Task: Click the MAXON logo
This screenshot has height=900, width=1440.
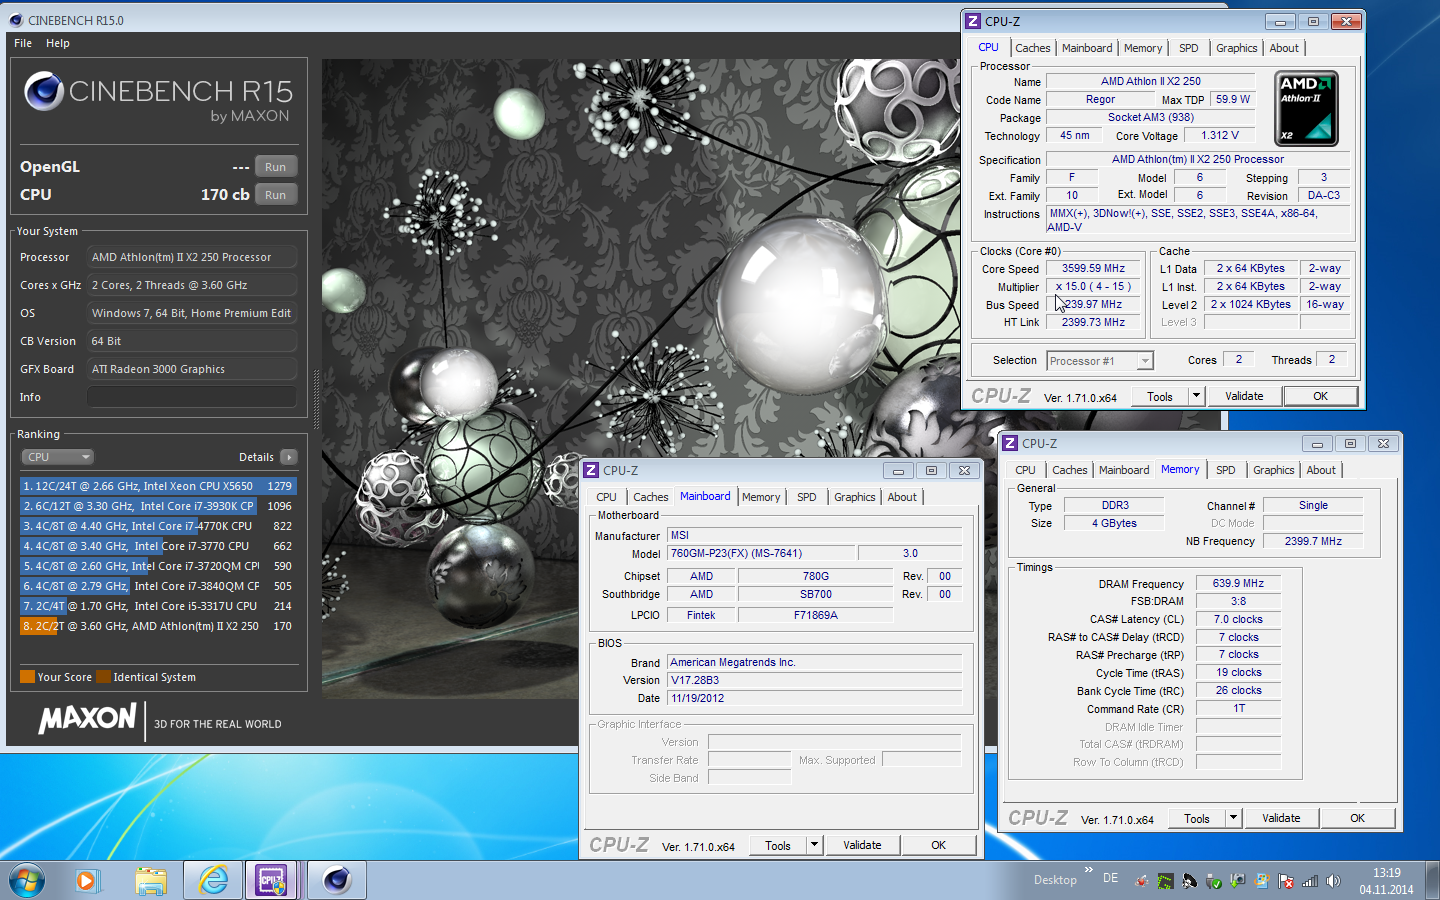Action: click(x=88, y=718)
